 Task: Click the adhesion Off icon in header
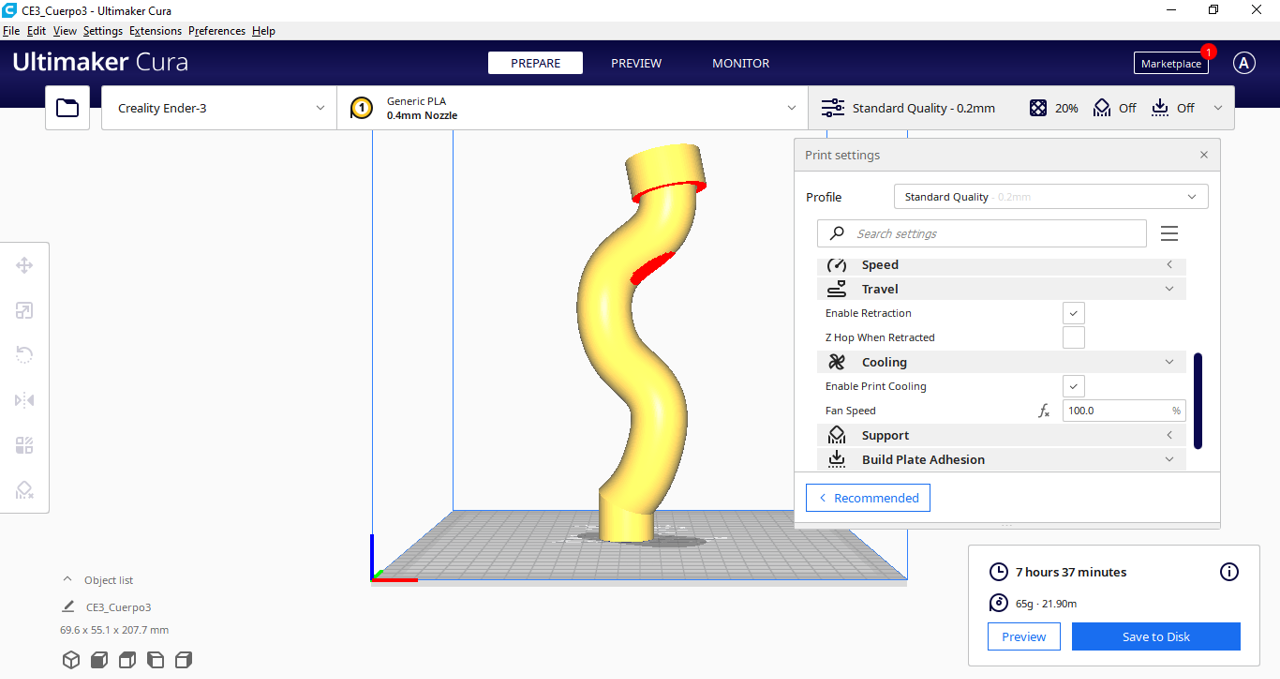(x=1160, y=108)
